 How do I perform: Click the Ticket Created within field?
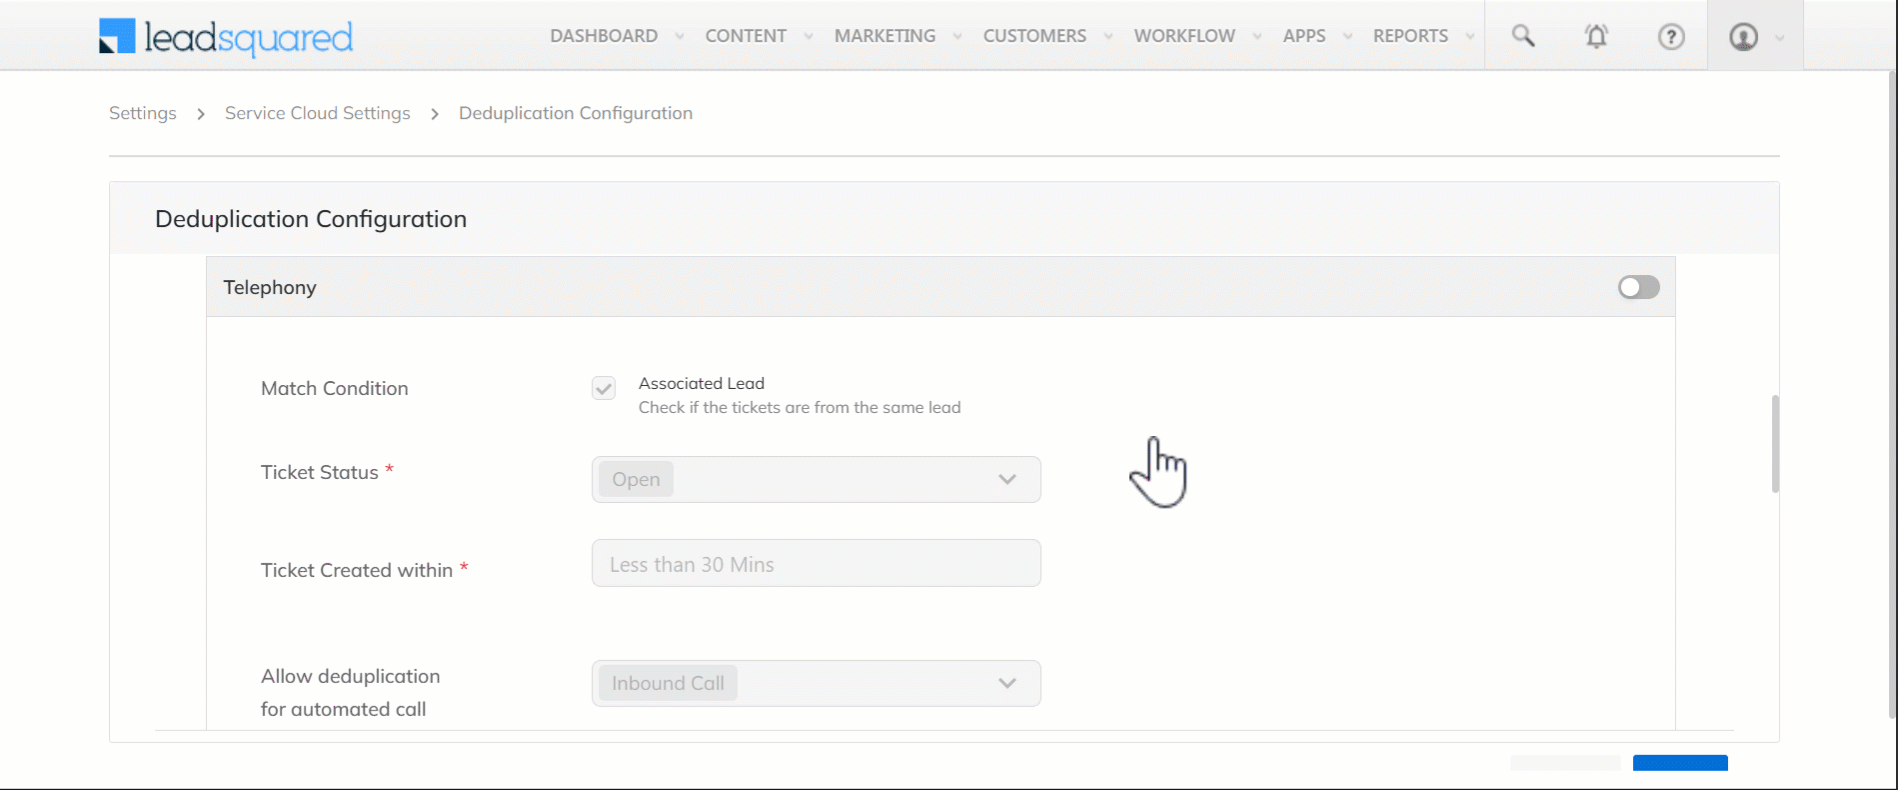click(816, 563)
